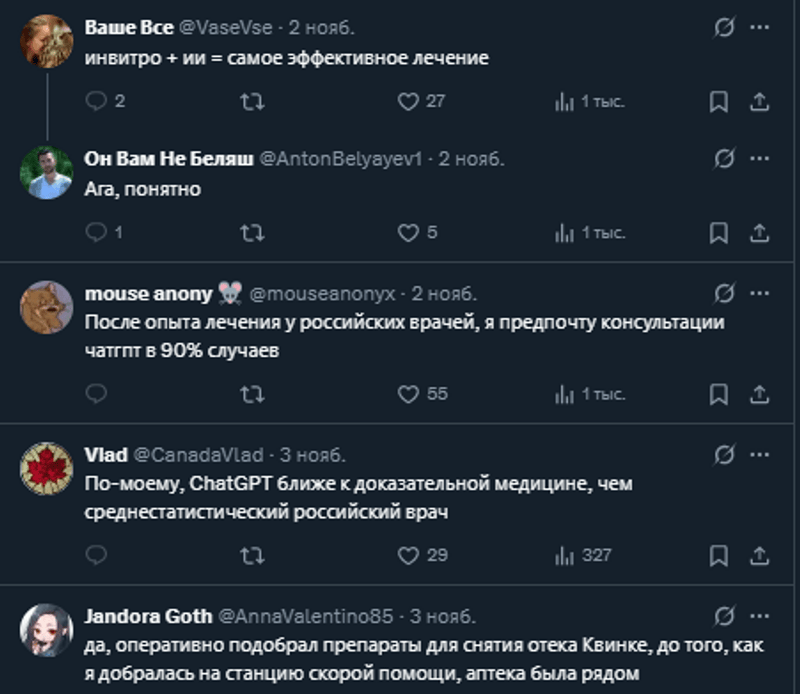800x694 pixels.
Task: Like the 'Ага, понятно' reply
Action: pos(408,232)
